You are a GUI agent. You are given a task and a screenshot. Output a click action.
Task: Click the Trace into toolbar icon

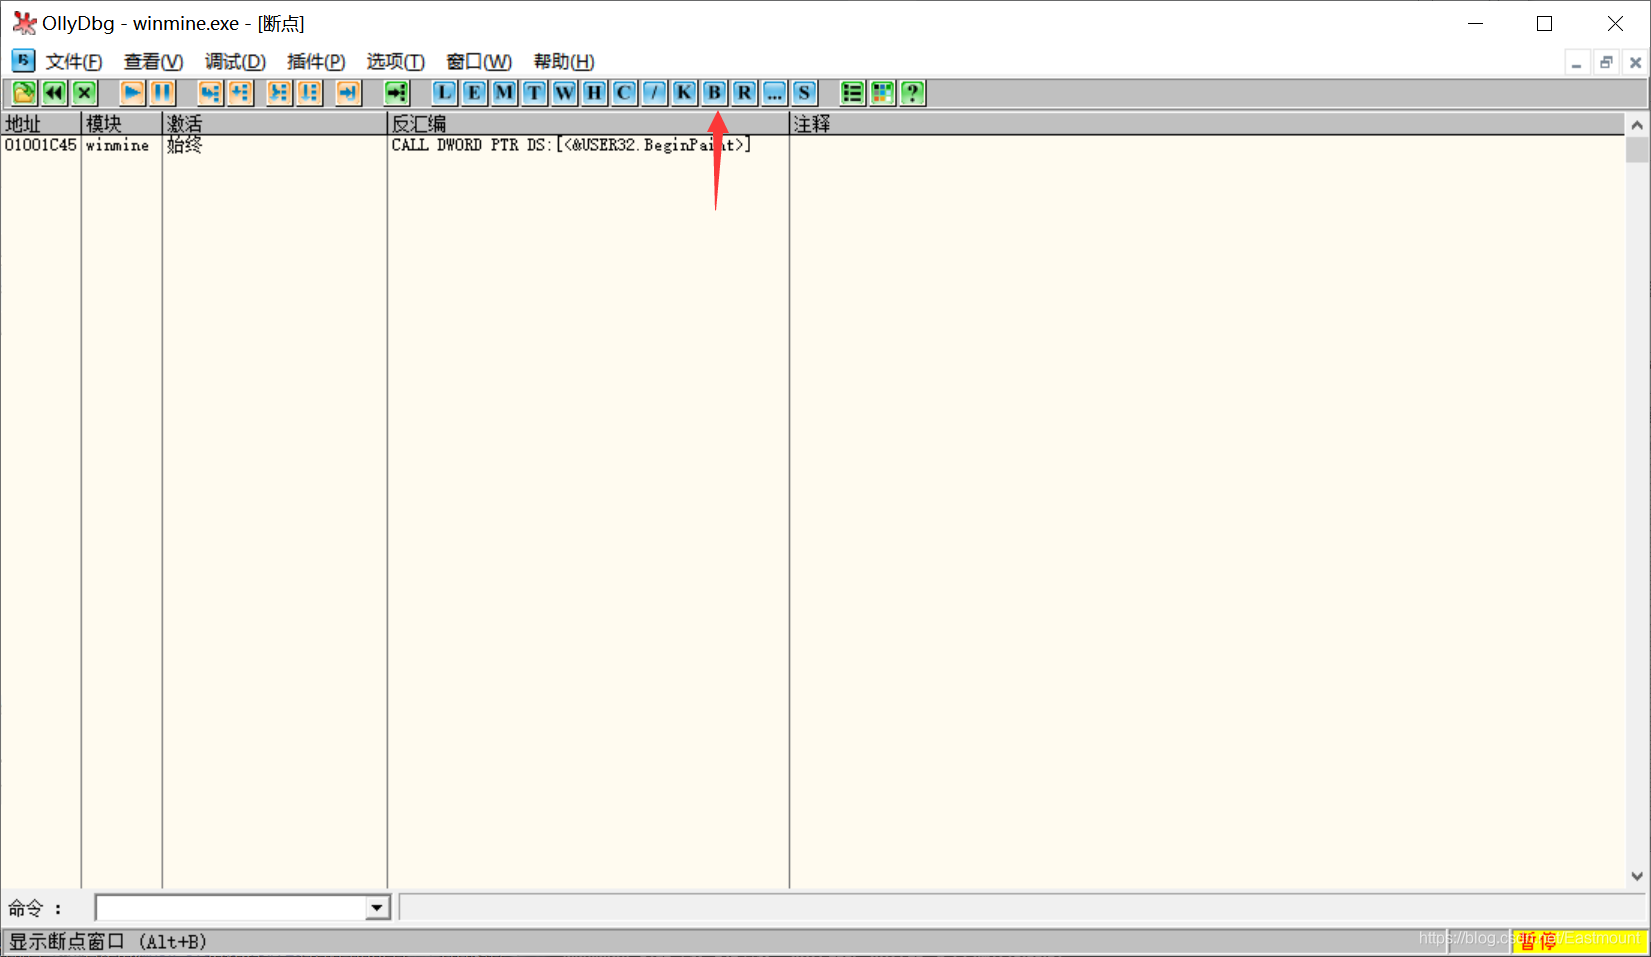click(x=279, y=93)
